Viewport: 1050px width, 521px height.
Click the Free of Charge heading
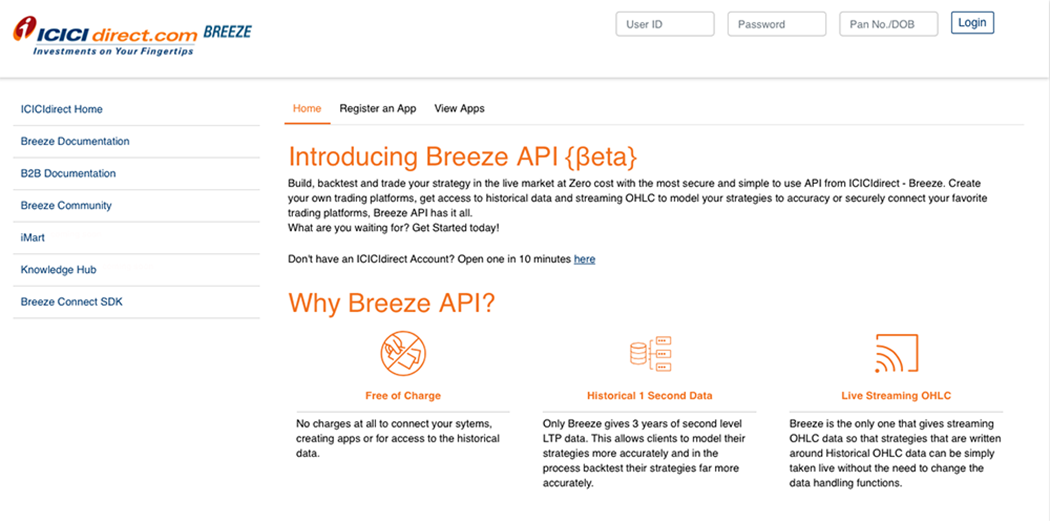point(403,396)
